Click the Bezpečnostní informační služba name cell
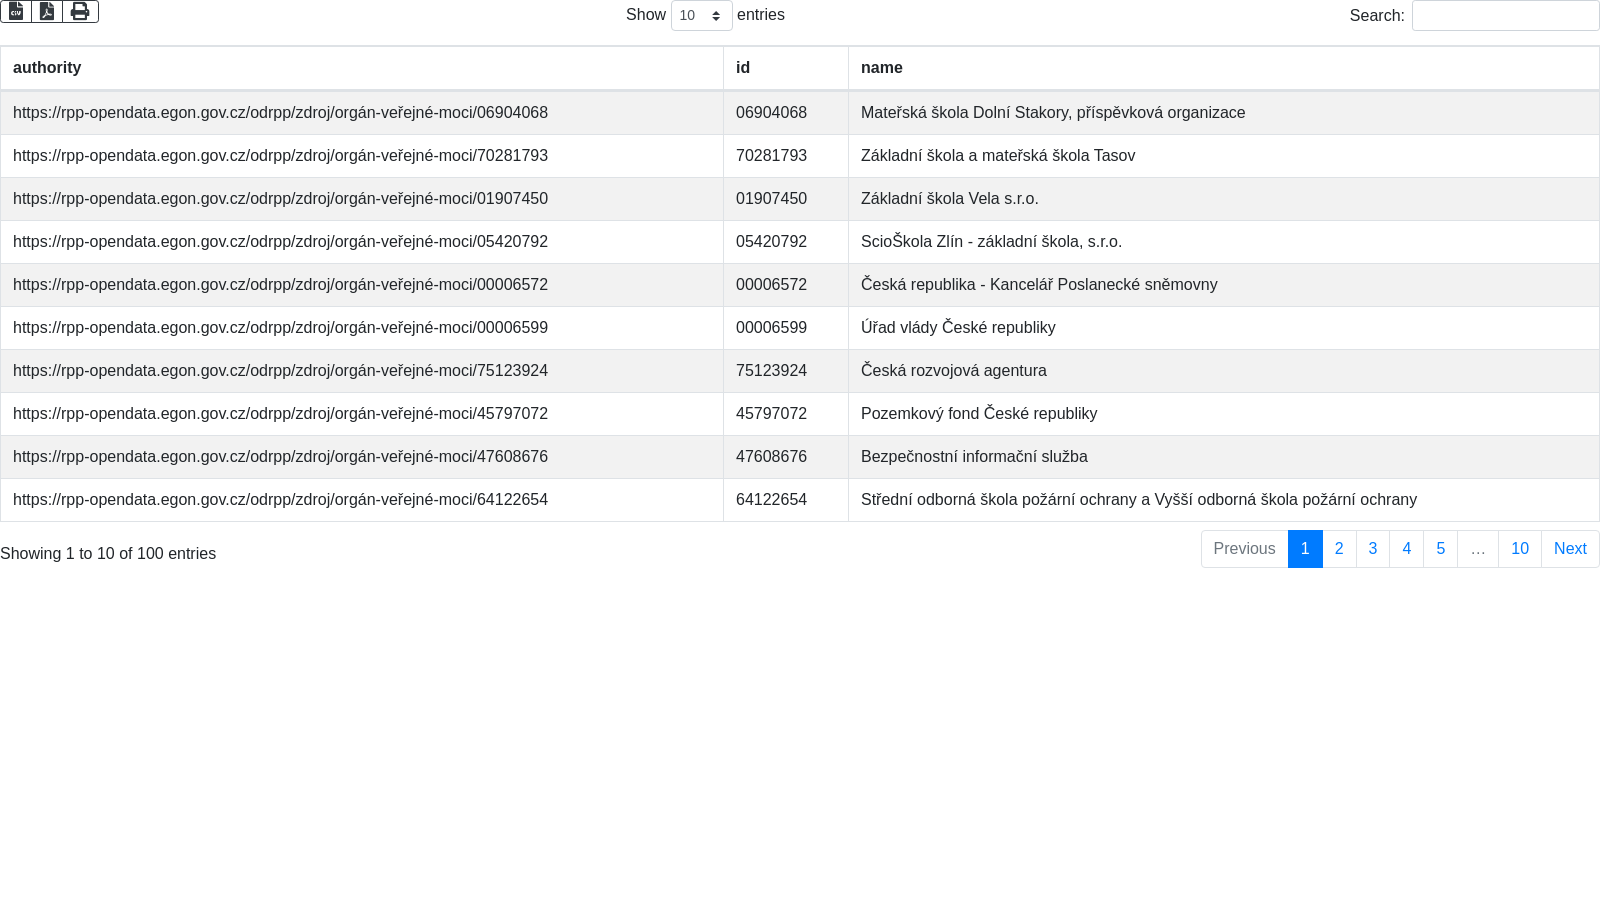The width and height of the screenshot is (1600, 900). click(973, 457)
